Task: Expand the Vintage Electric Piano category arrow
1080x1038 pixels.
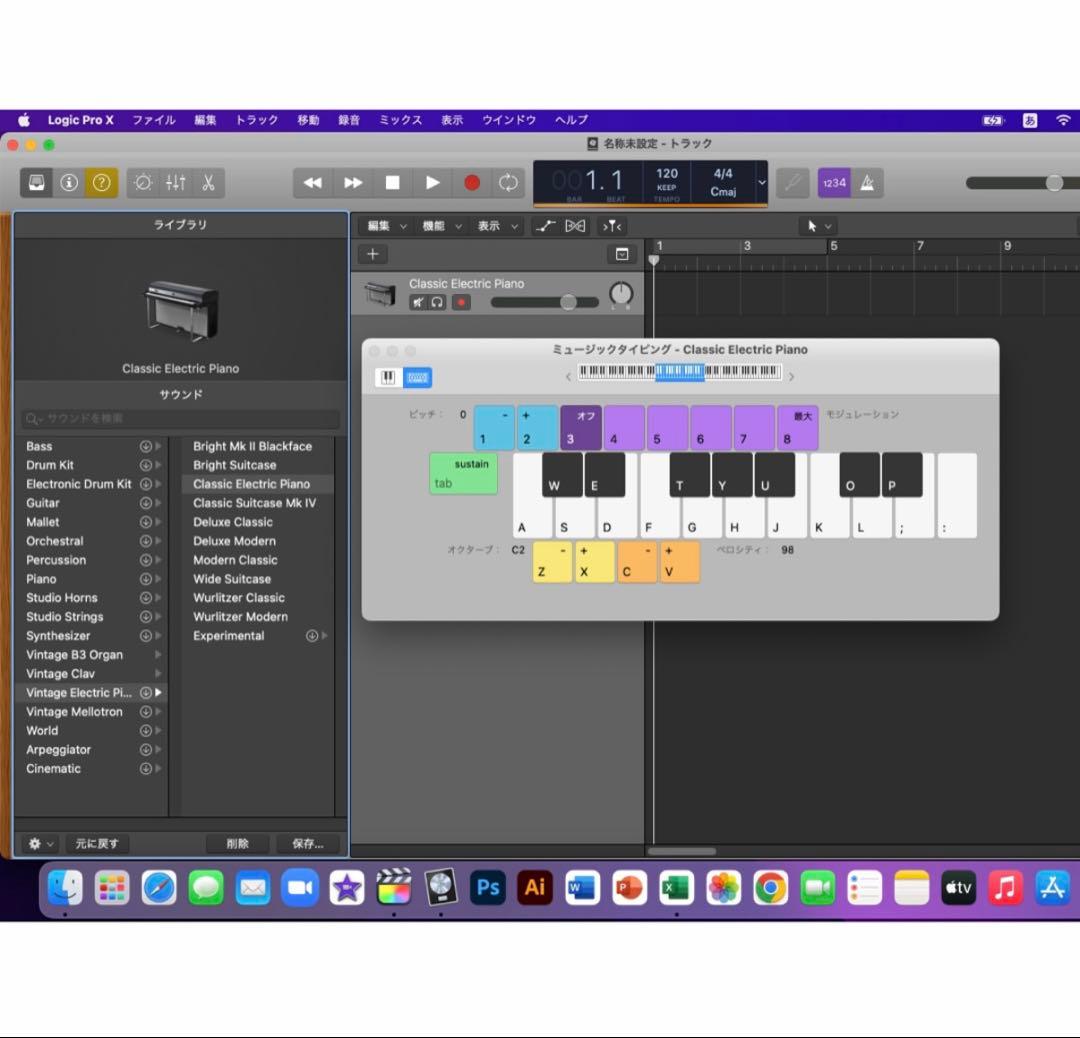Action: click(158, 693)
